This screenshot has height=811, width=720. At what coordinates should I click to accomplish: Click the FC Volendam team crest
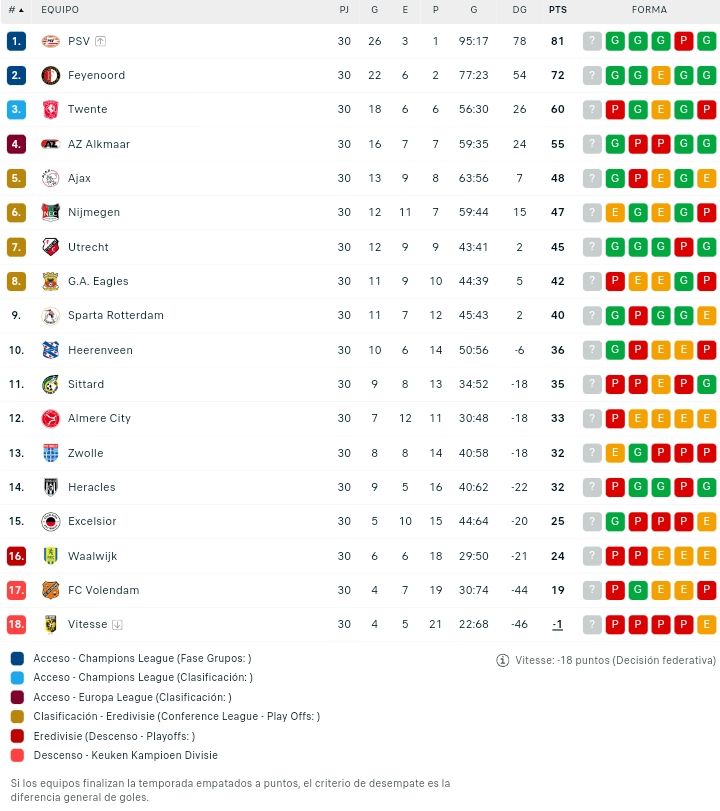[x=51, y=590]
